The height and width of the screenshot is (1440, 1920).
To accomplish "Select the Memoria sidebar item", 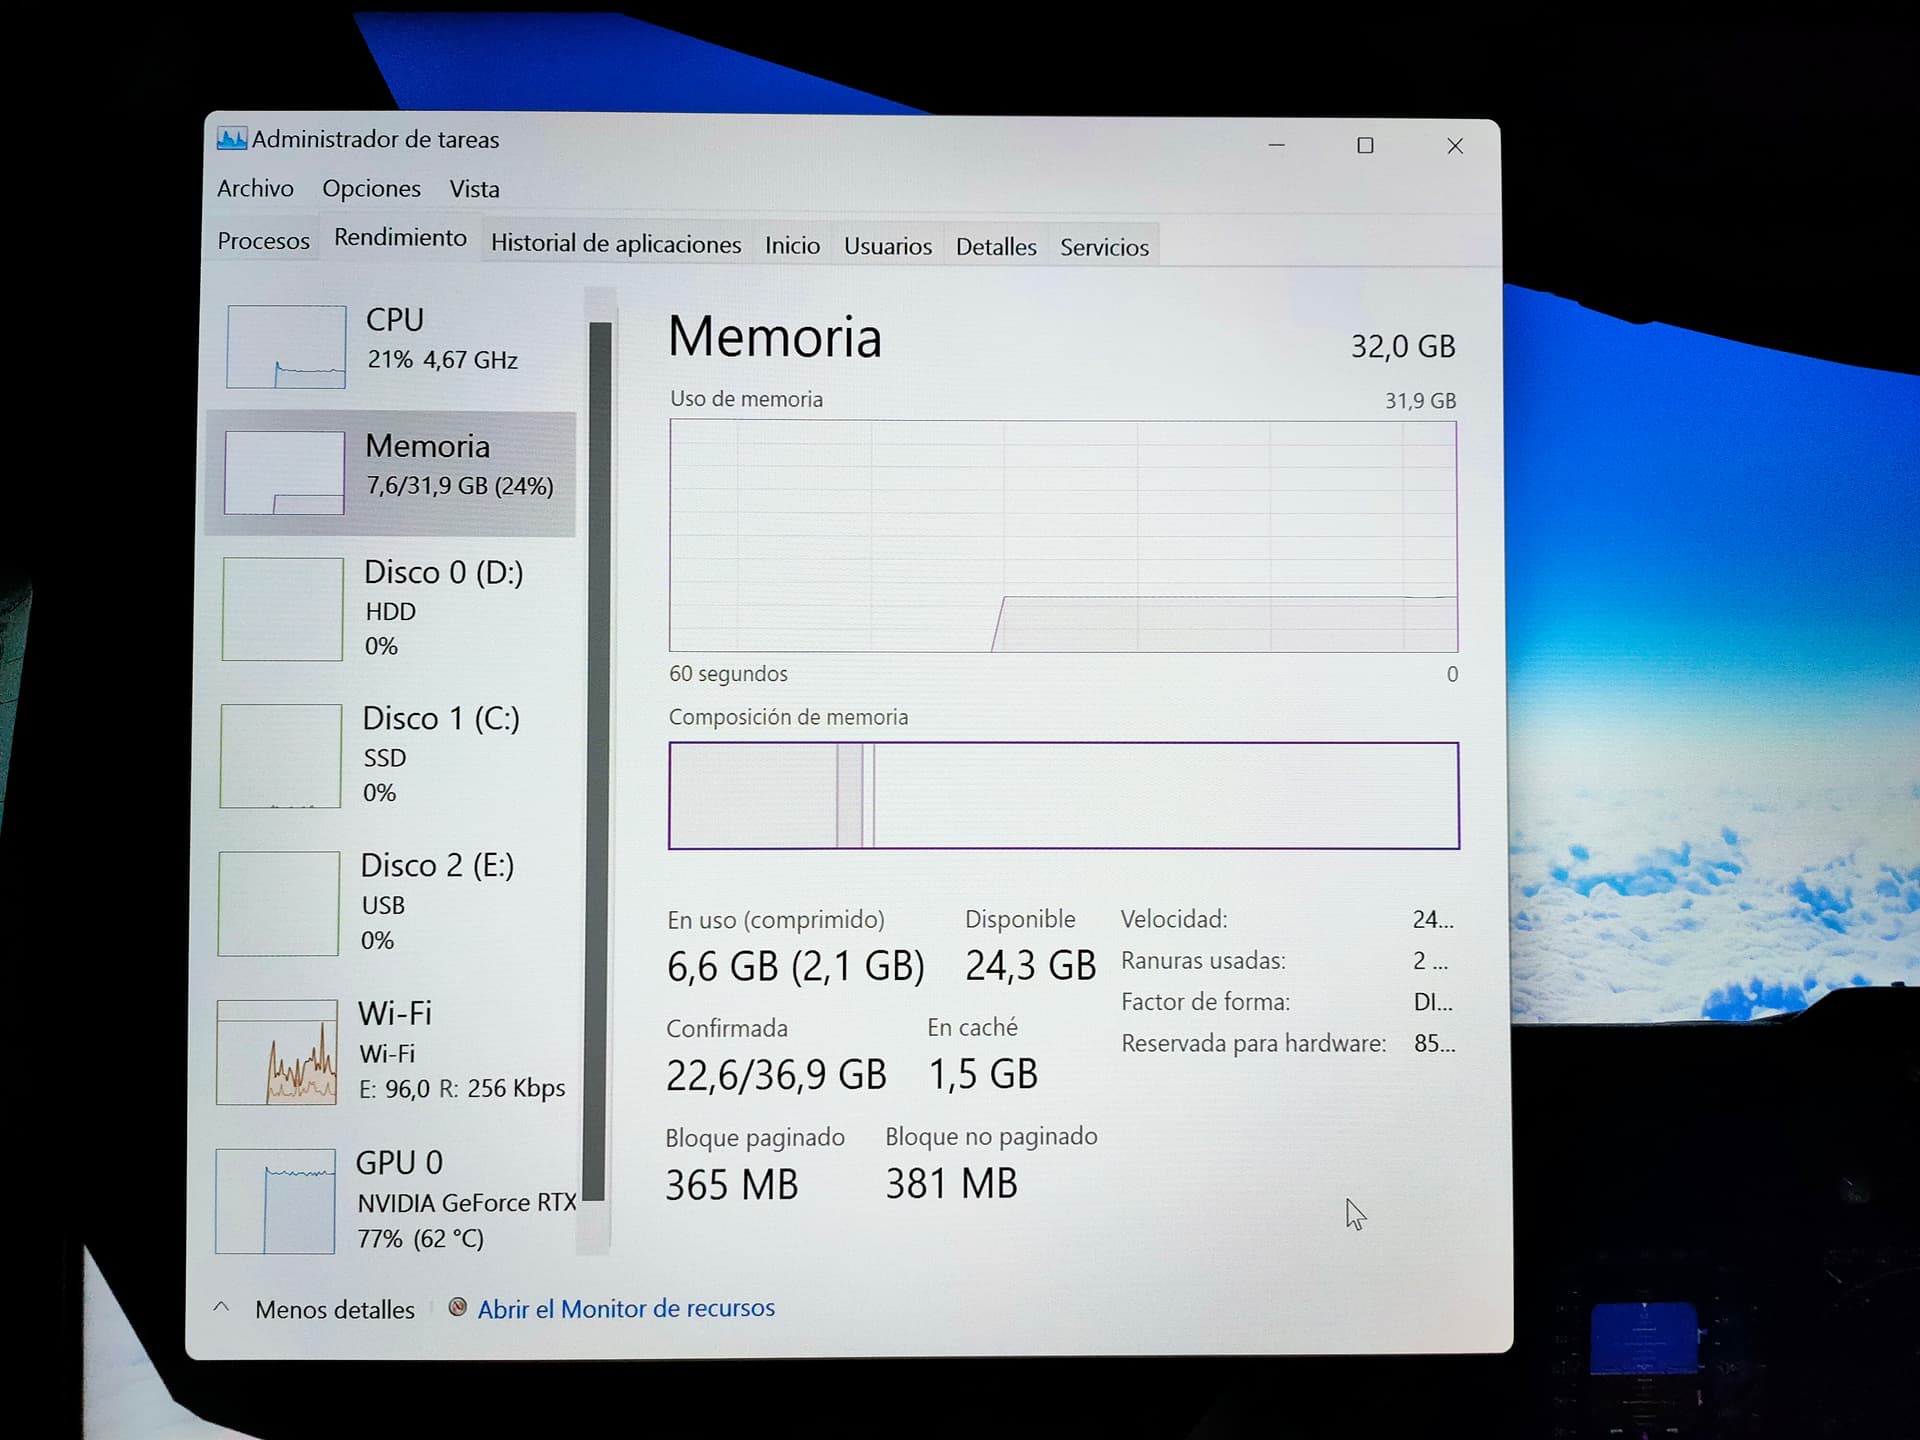I will tap(391, 473).
